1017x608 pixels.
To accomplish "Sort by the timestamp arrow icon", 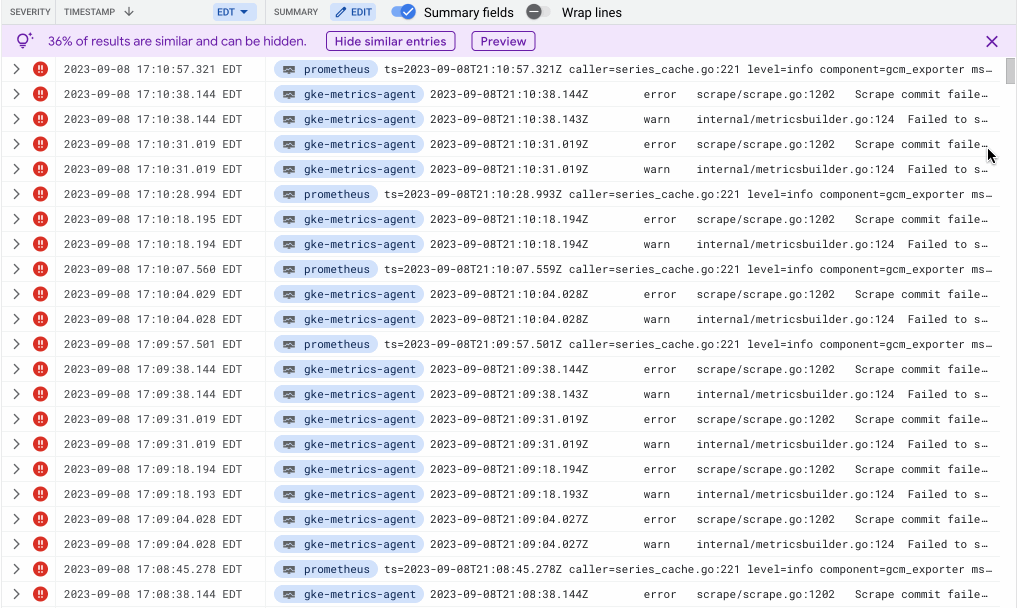I will pos(129,12).
